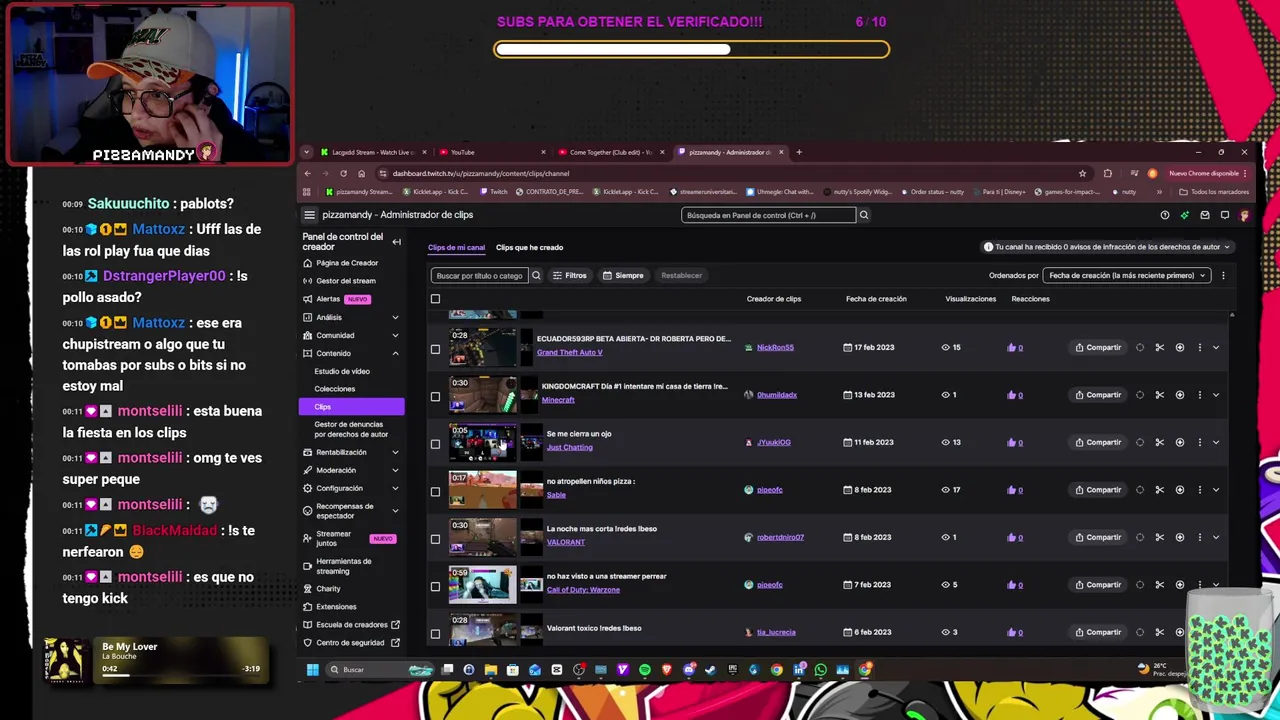This screenshot has height=720, width=1280.
Task: Bookmark this page with the star icon
Action: pos(1082,173)
